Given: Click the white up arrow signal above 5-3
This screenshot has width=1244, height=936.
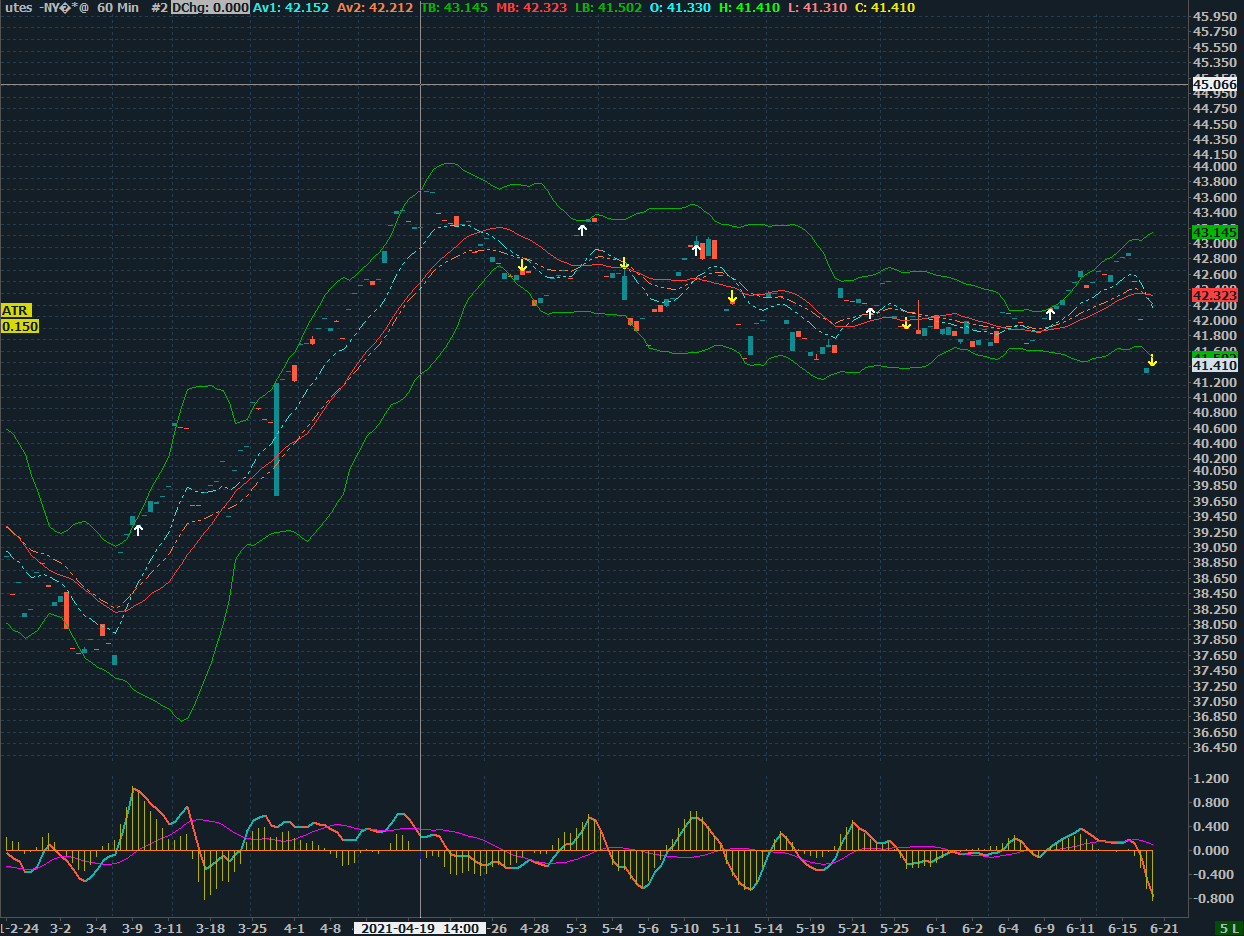Looking at the screenshot, I should (x=582, y=230).
